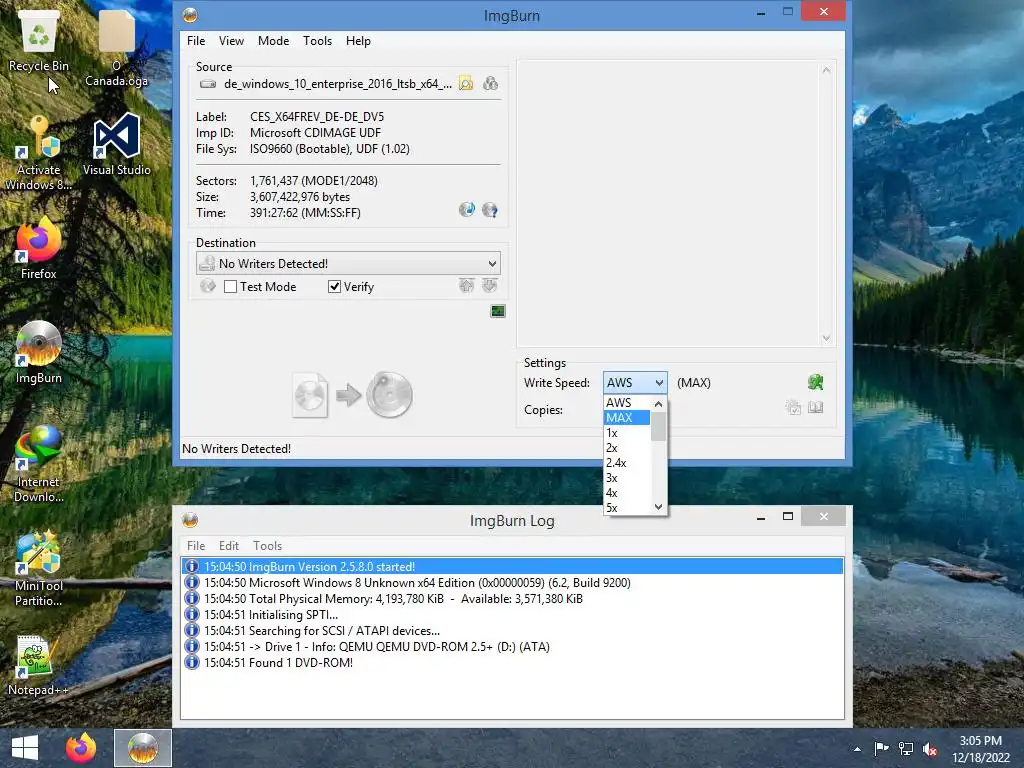This screenshot has height=768, width=1024.
Task: Click Firefox icon on the taskbar
Action: tap(81, 748)
